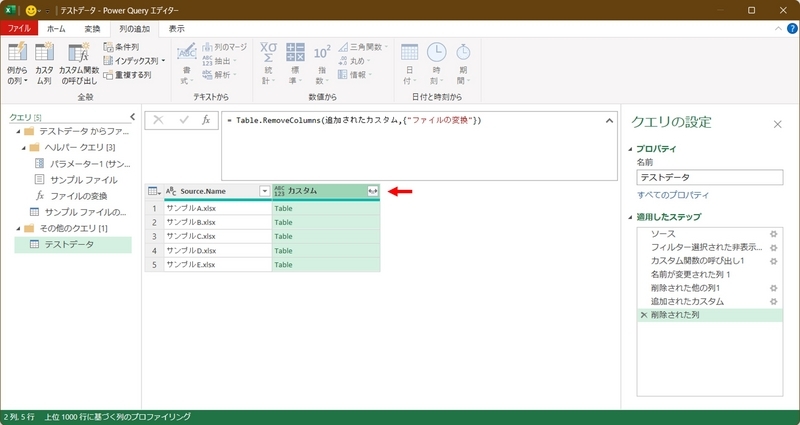Cancel the formula edit with X icon

click(158, 120)
